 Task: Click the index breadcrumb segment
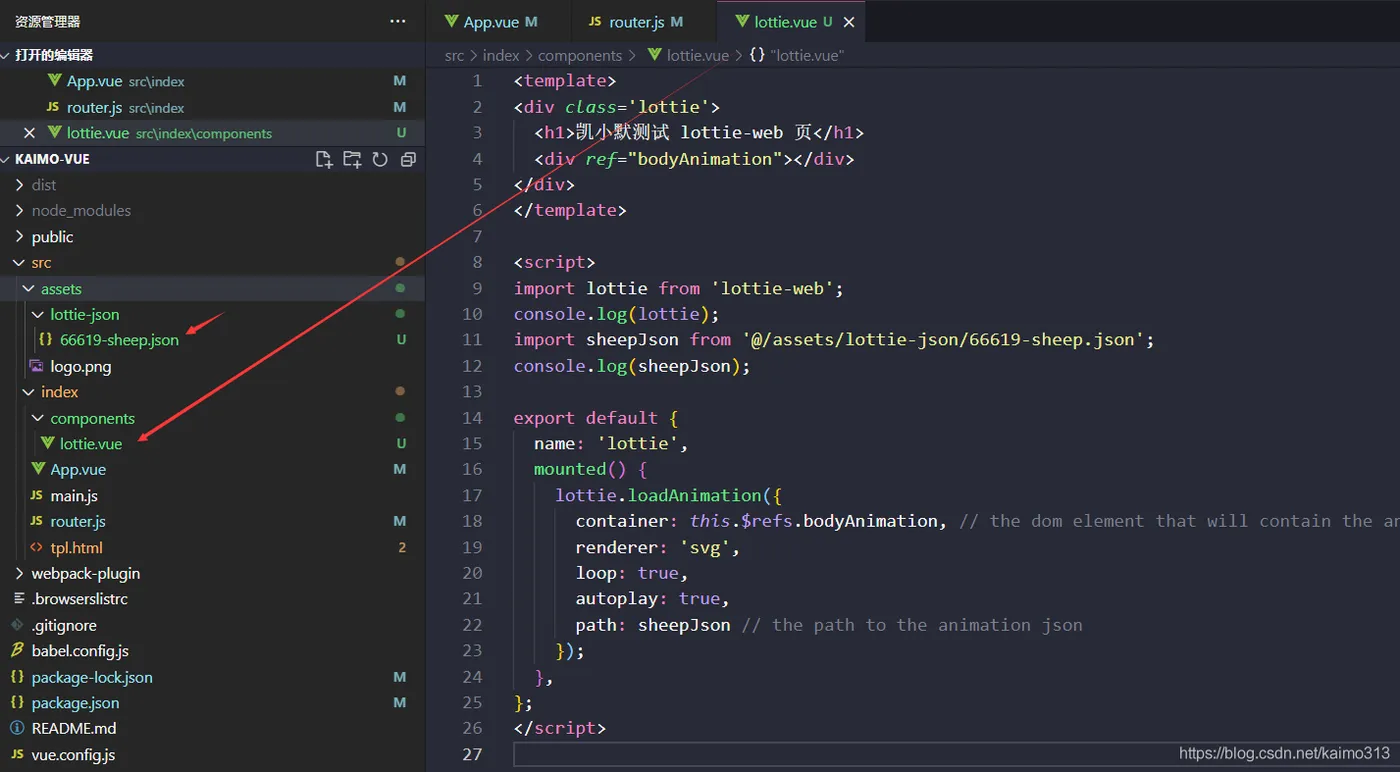pos(501,56)
